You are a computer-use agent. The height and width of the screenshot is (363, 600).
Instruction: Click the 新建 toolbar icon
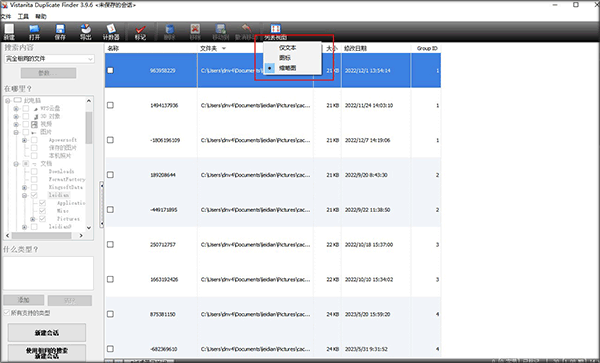9,29
